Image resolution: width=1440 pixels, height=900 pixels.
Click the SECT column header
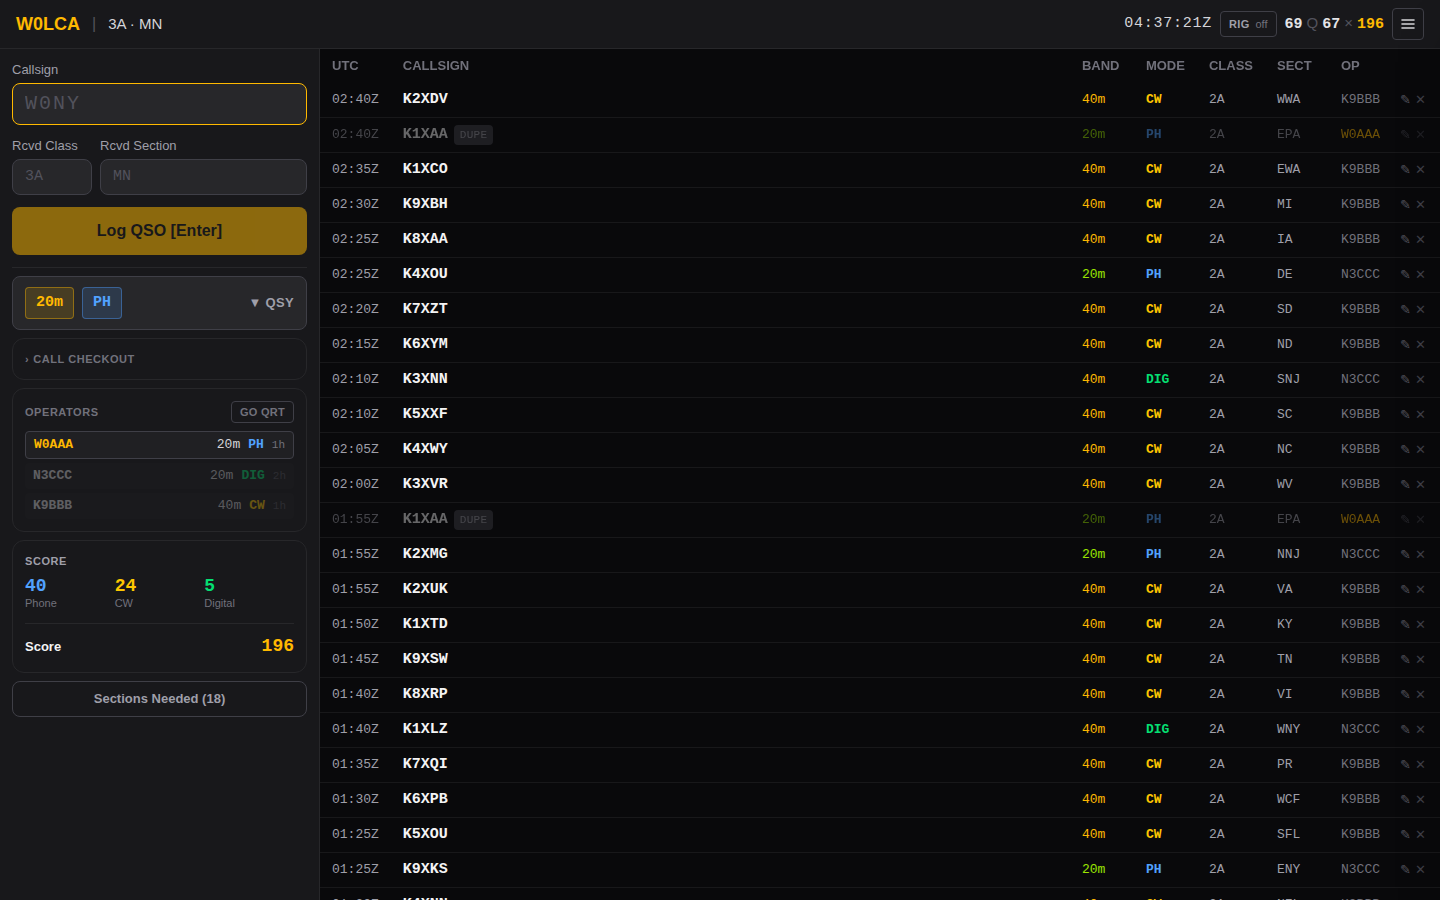(x=1294, y=66)
